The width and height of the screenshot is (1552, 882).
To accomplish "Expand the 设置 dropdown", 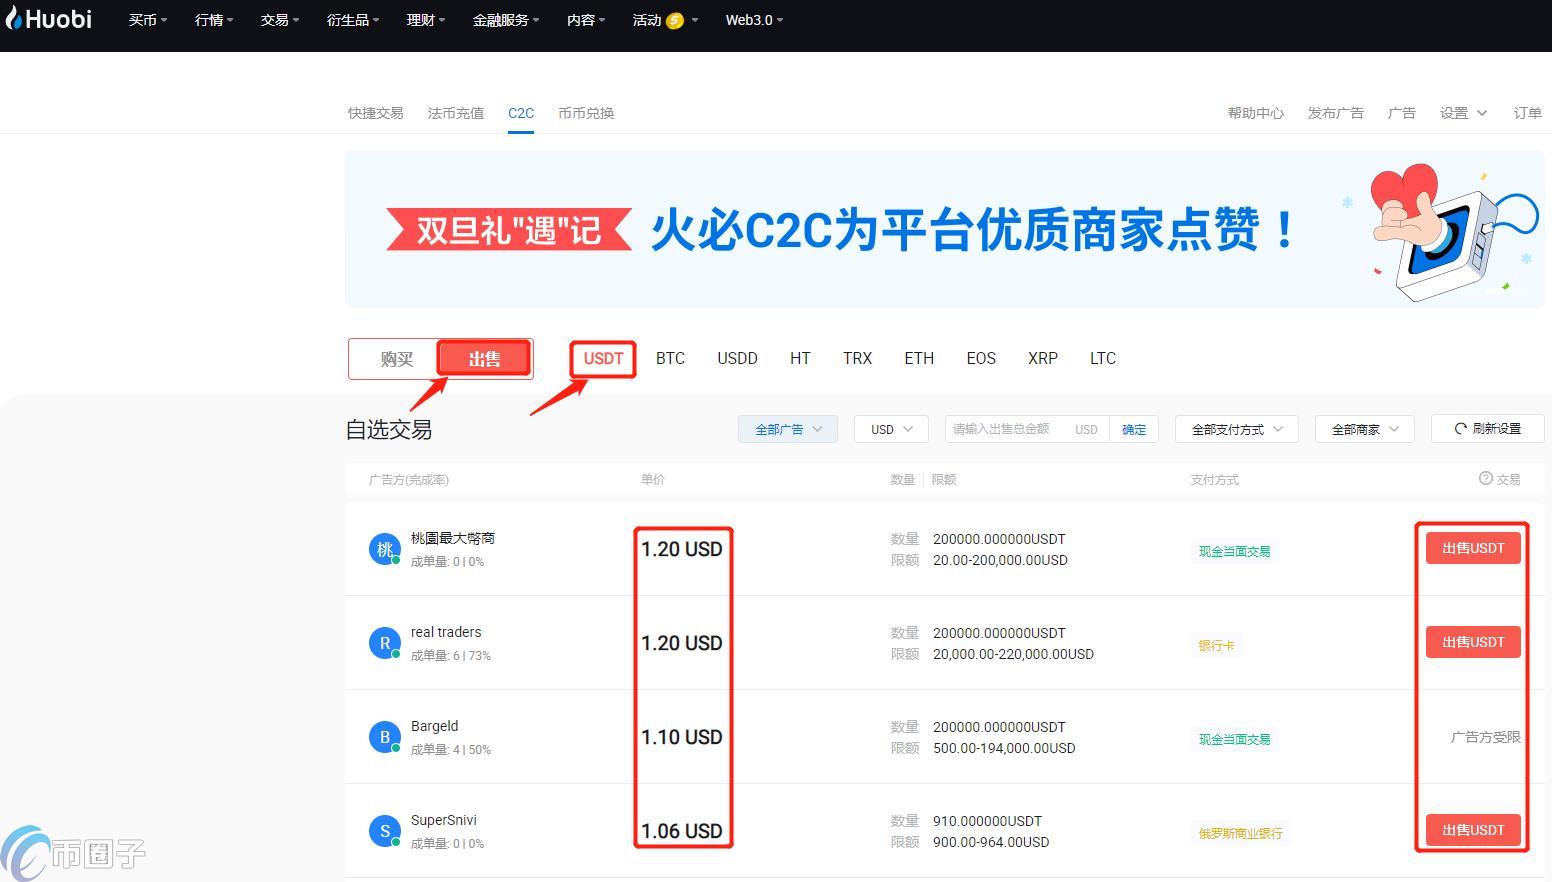I will pos(1463,113).
